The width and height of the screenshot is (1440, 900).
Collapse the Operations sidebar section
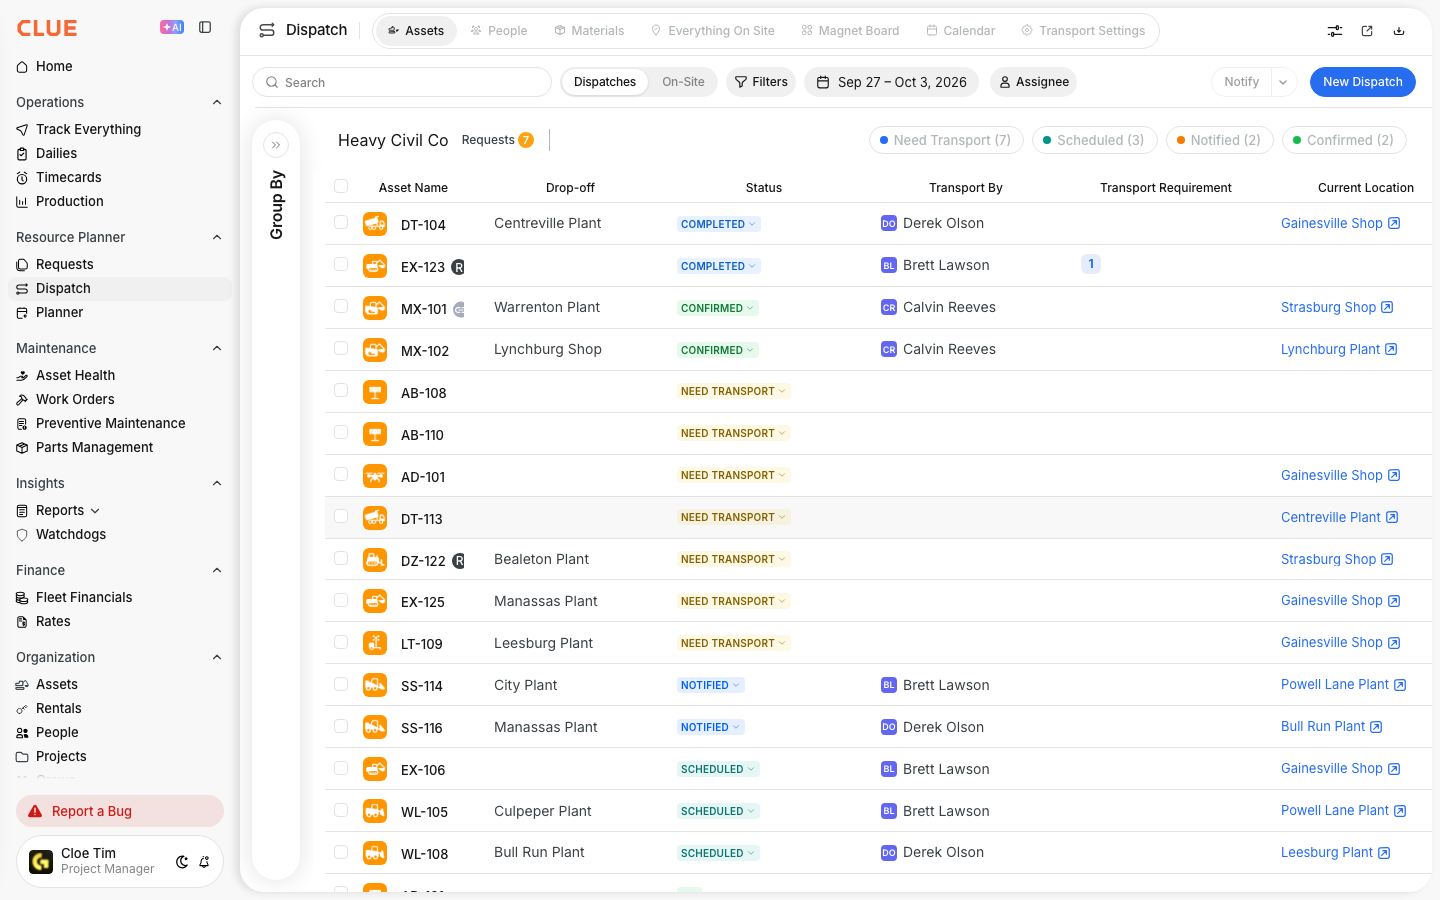(x=217, y=102)
